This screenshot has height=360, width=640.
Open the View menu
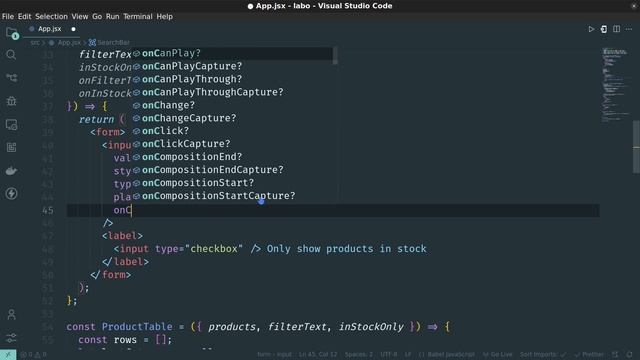tap(80, 16)
